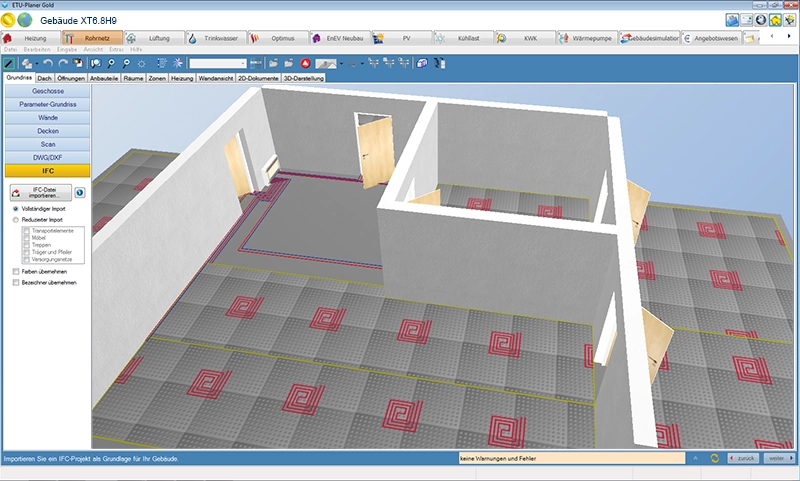Tick the Bezeichner übernehmen checkbox

pos(15,282)
